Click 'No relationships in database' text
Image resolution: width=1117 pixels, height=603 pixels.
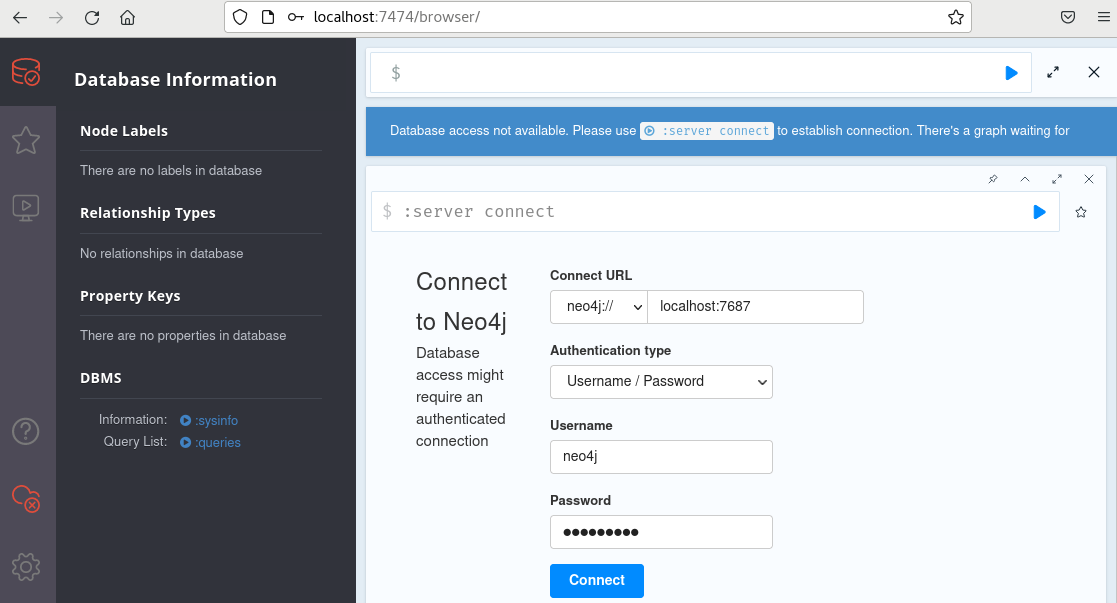(x=162, y=254)
